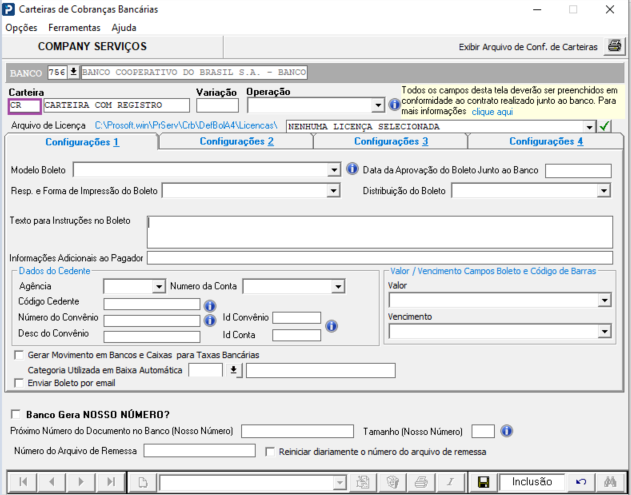The image size is (631, 495).
Task: Click the Código Cedente input field
Action: (152, 304)
